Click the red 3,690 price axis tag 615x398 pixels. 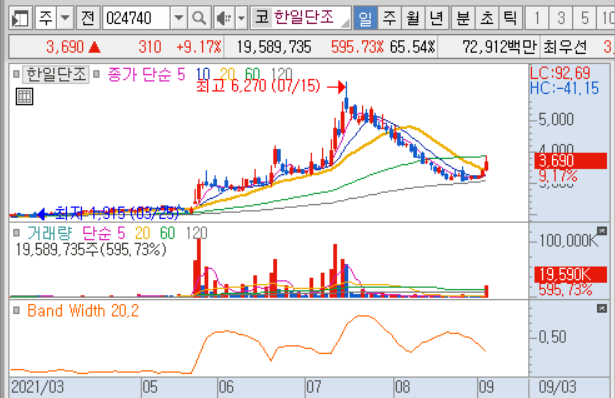(x=571, y=161)
